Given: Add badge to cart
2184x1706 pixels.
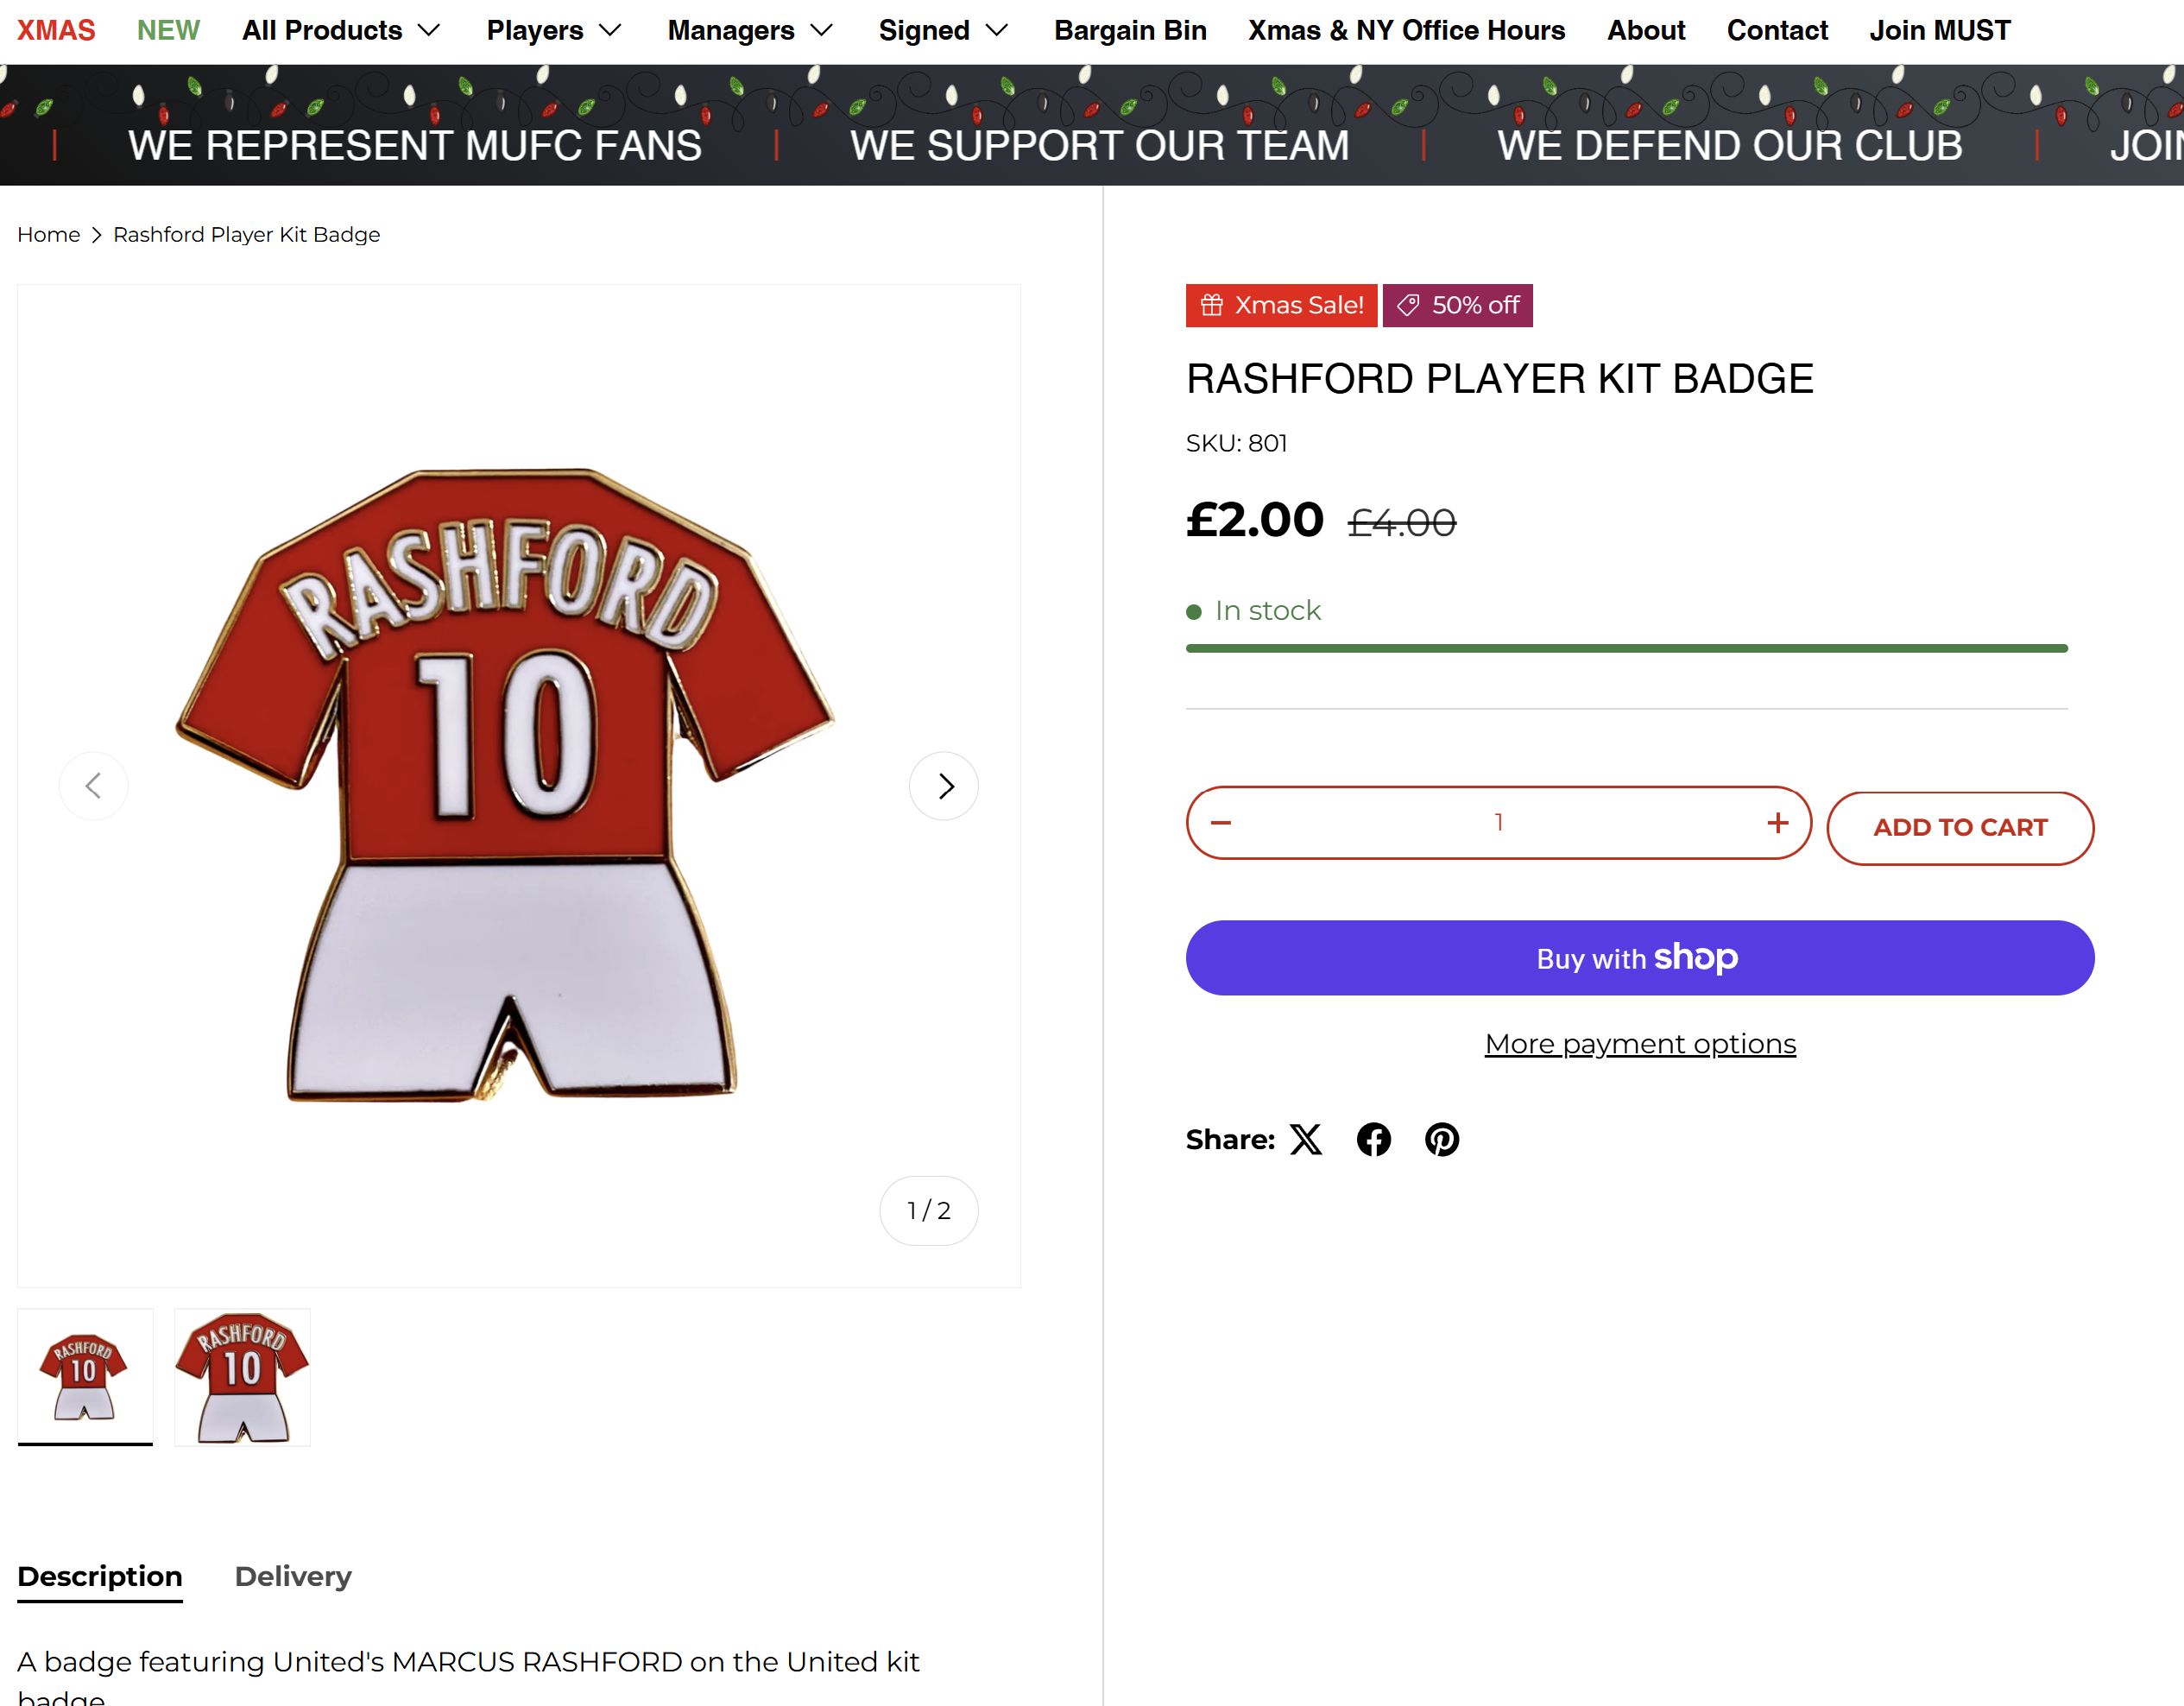Looking at the screenshot, I should click(1960, 828).
